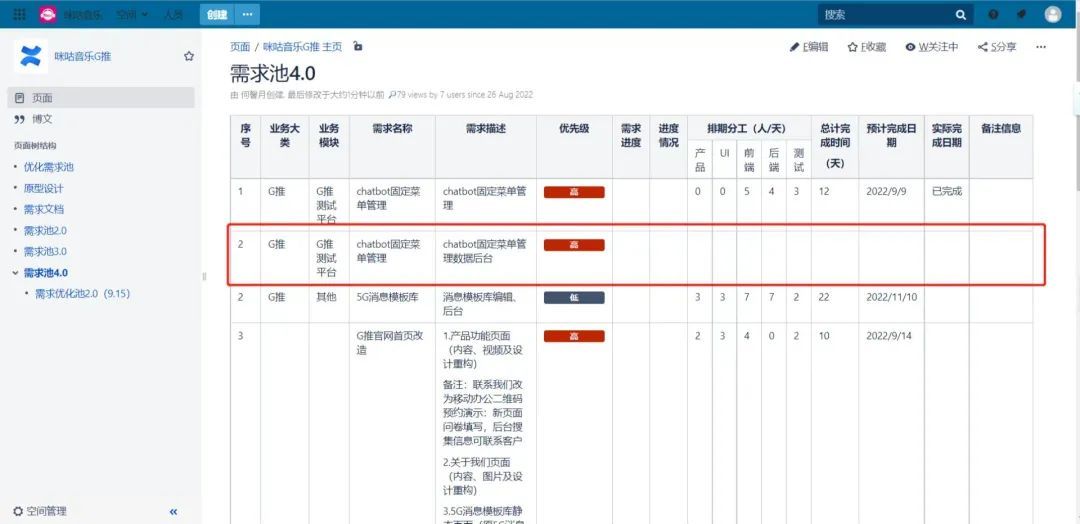Open the 需求池3.0 page in tree
Image resolution: width=1080 pixels, height=524 pixels.
pyautogui.click(x=45, y=251)
